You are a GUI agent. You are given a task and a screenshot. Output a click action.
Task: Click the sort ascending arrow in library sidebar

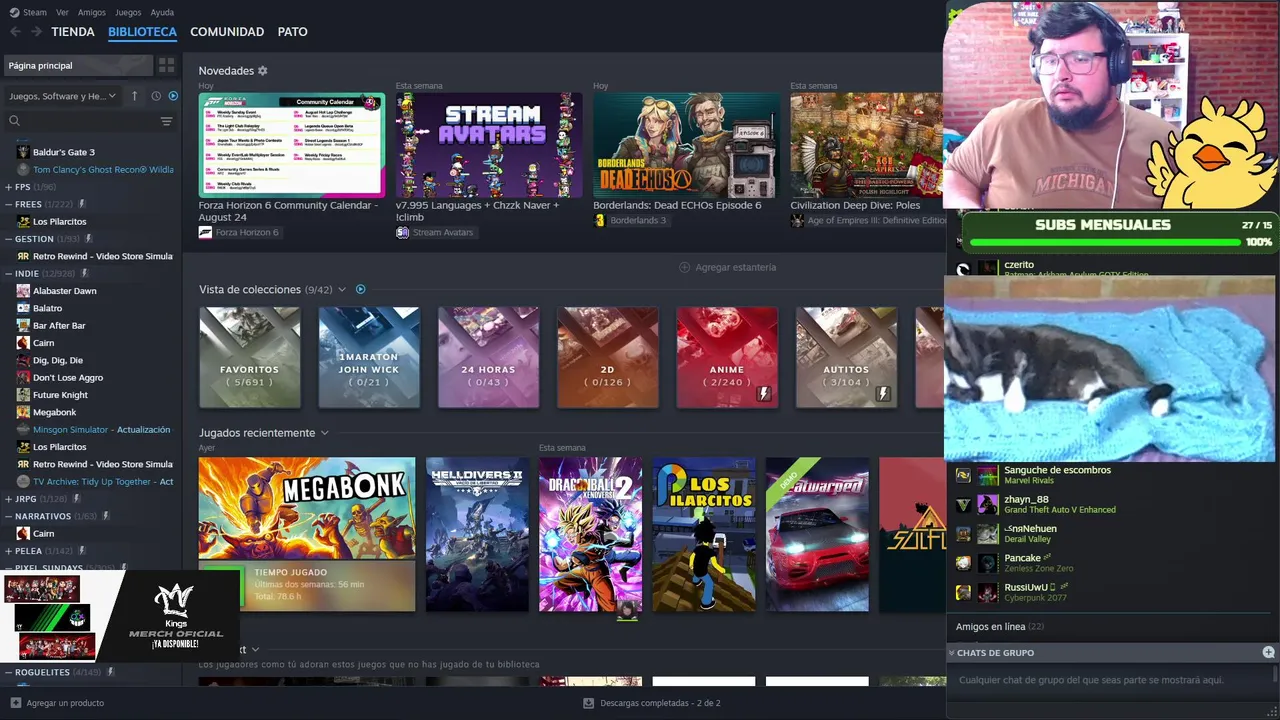click(x=134, y=96)
